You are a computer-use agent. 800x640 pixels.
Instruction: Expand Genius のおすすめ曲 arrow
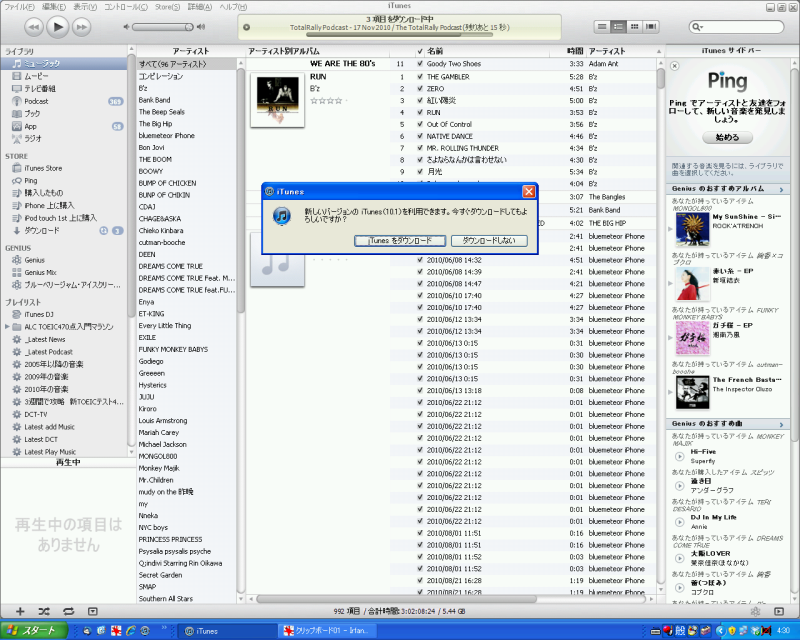click(781, 425)
